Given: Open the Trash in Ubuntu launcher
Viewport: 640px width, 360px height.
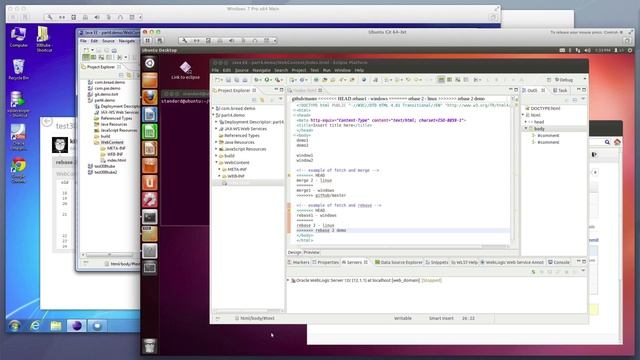Looking at the screenshot, I should [x=149, y=346].
